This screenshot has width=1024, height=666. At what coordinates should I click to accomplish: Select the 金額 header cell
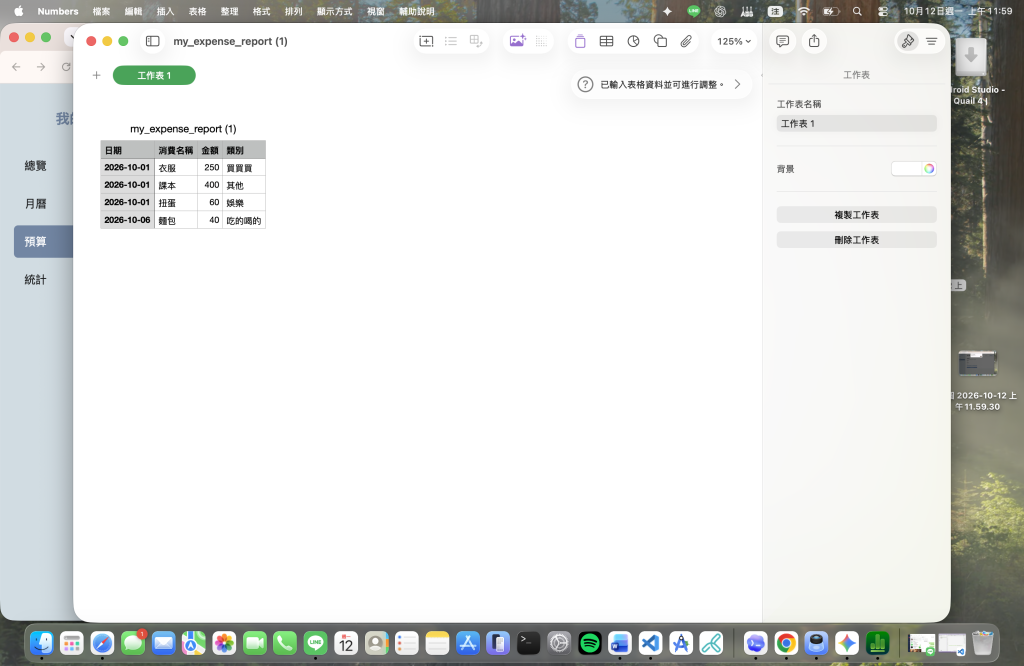pos(210,150)
